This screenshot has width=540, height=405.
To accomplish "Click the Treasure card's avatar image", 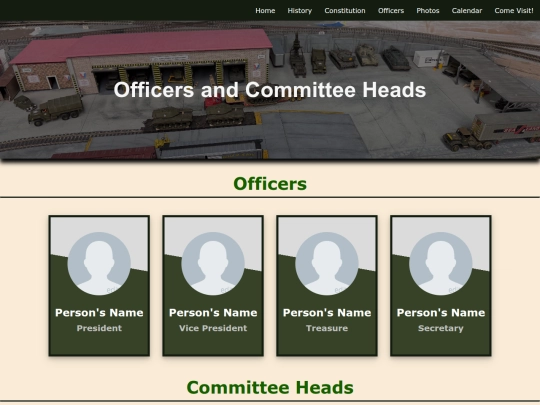I will 327,263.
